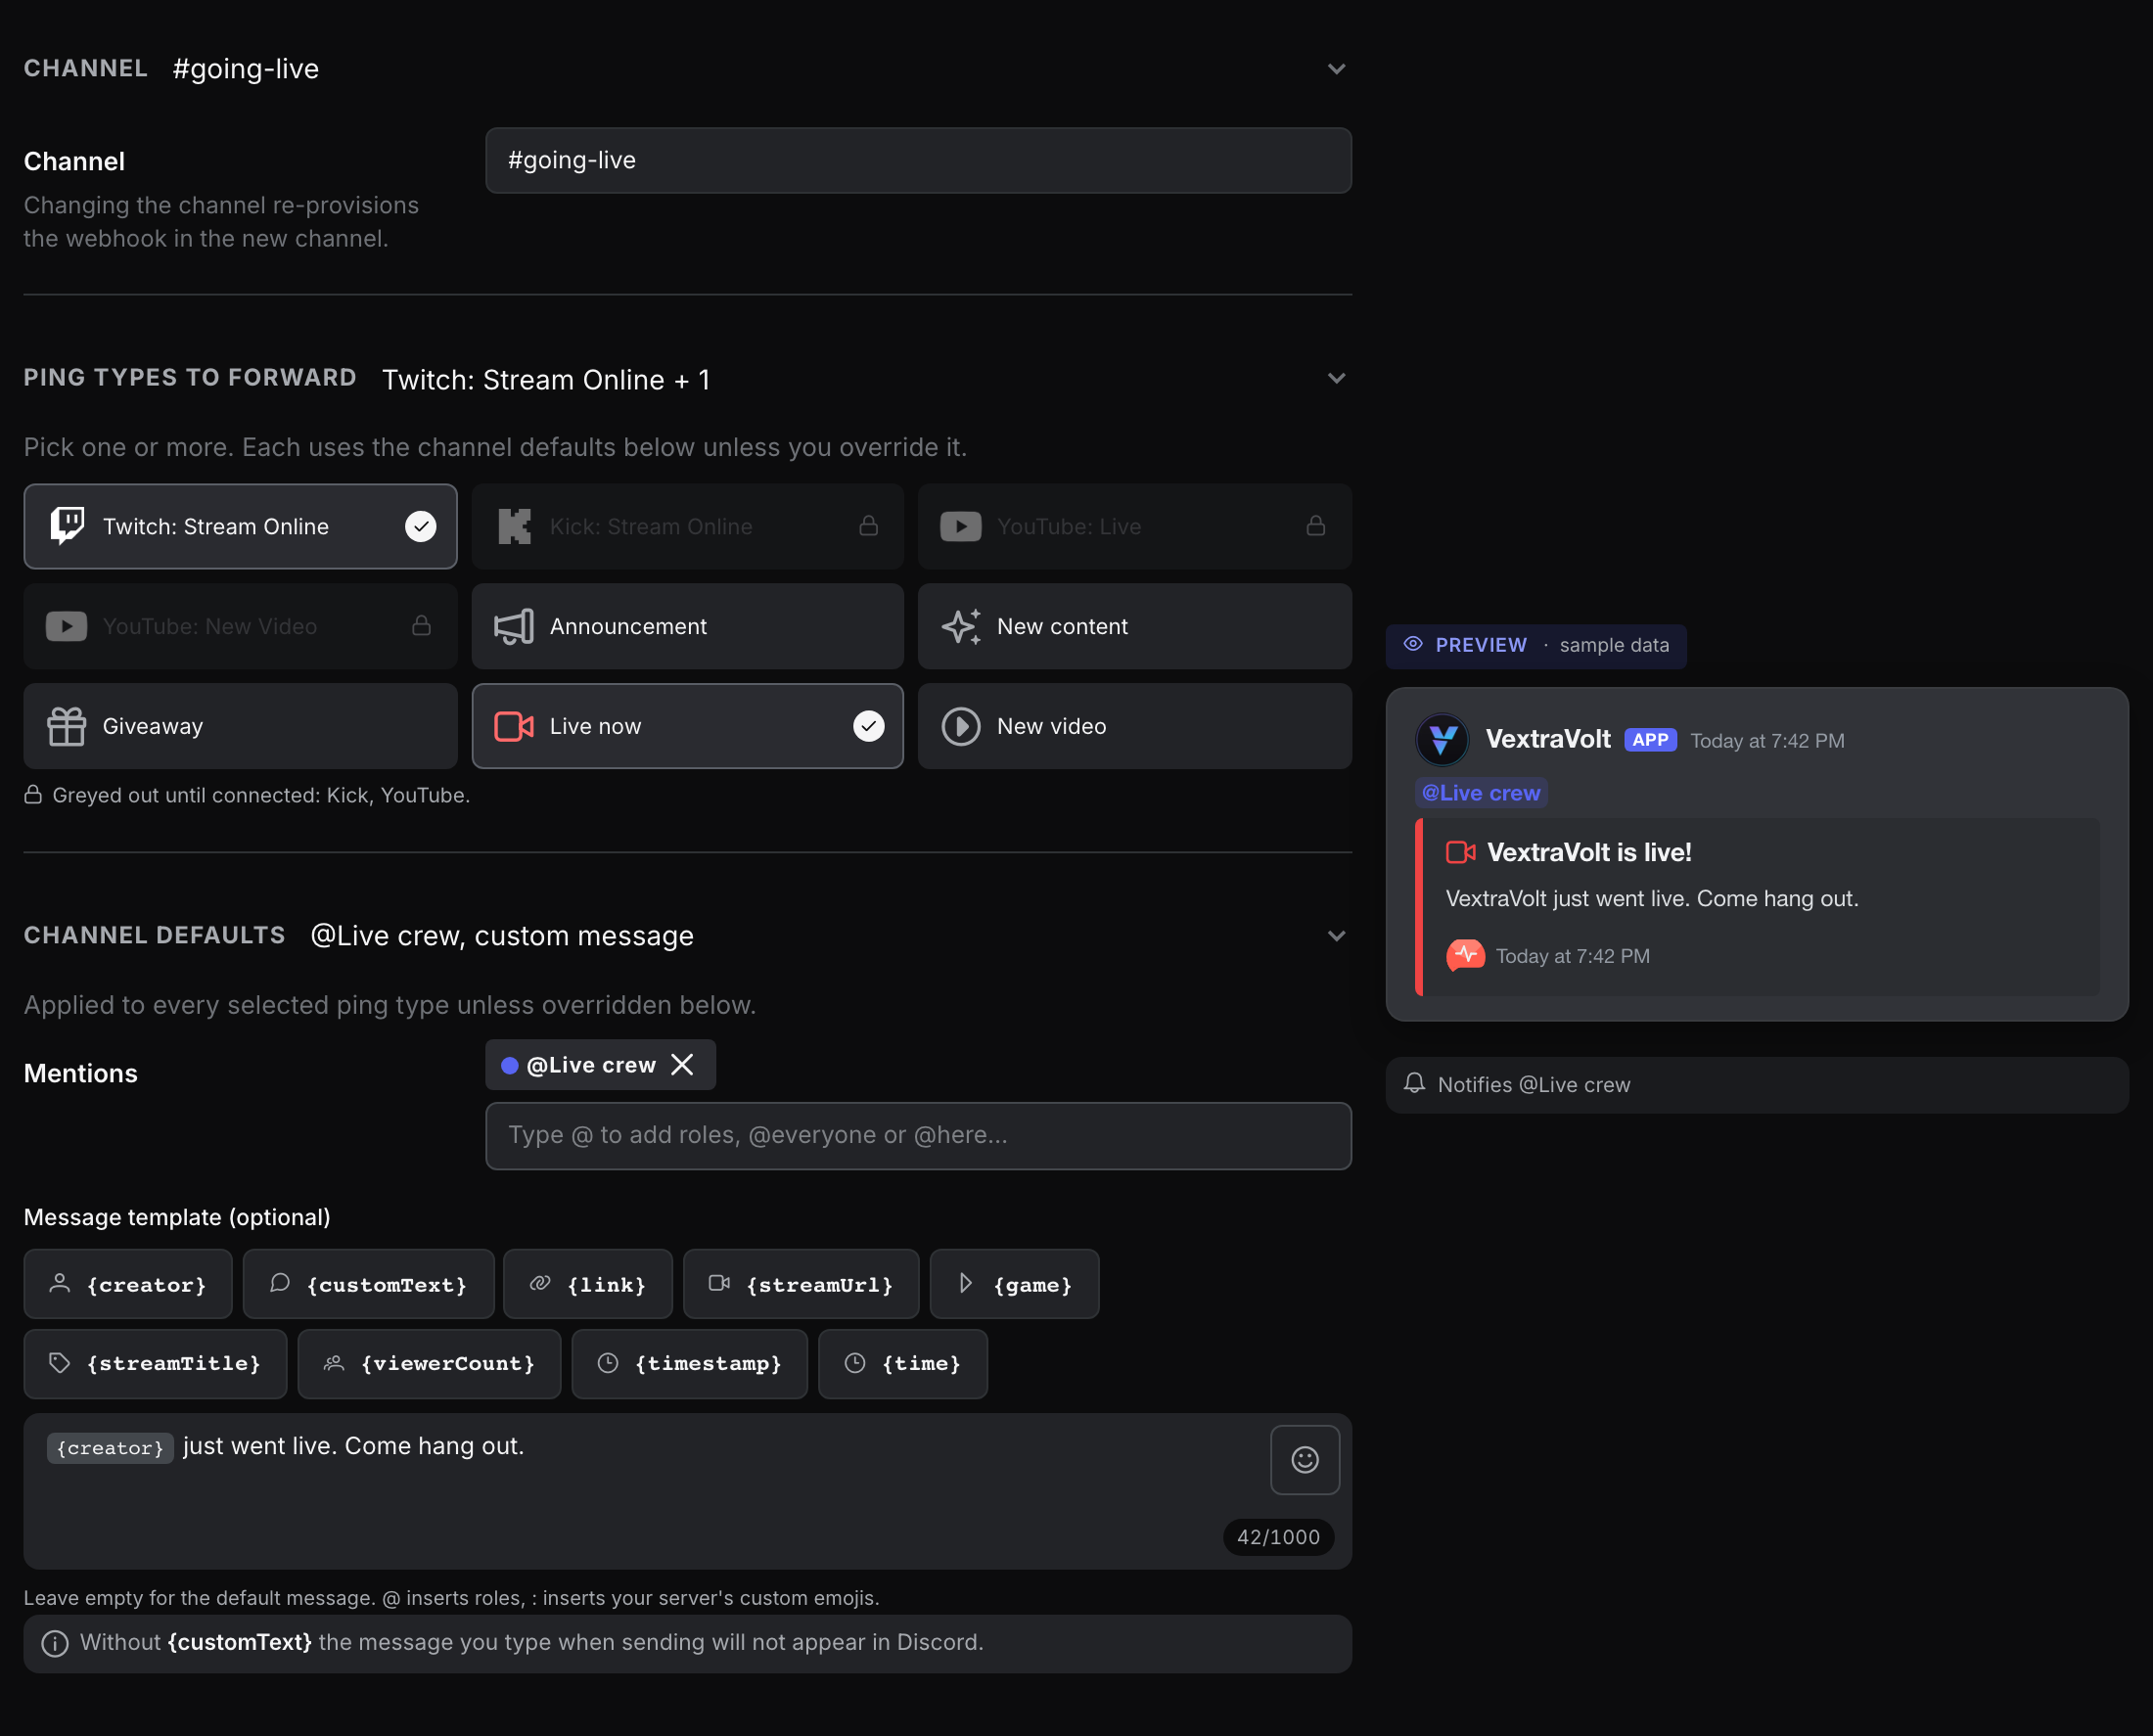Click the lock icon on YouTube: New Video
Viewport: 2153px width, 1736px height.
tap(421, 626)
